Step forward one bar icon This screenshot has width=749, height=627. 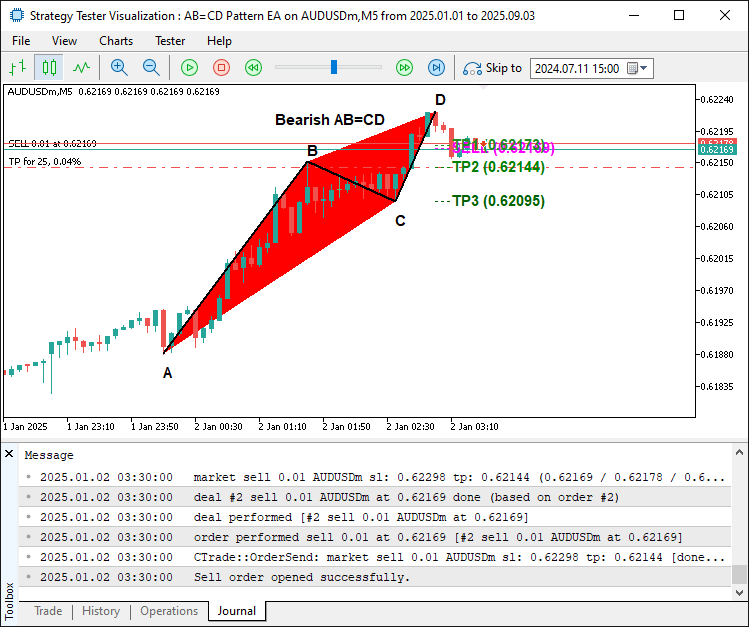click(x=436, y=67)
